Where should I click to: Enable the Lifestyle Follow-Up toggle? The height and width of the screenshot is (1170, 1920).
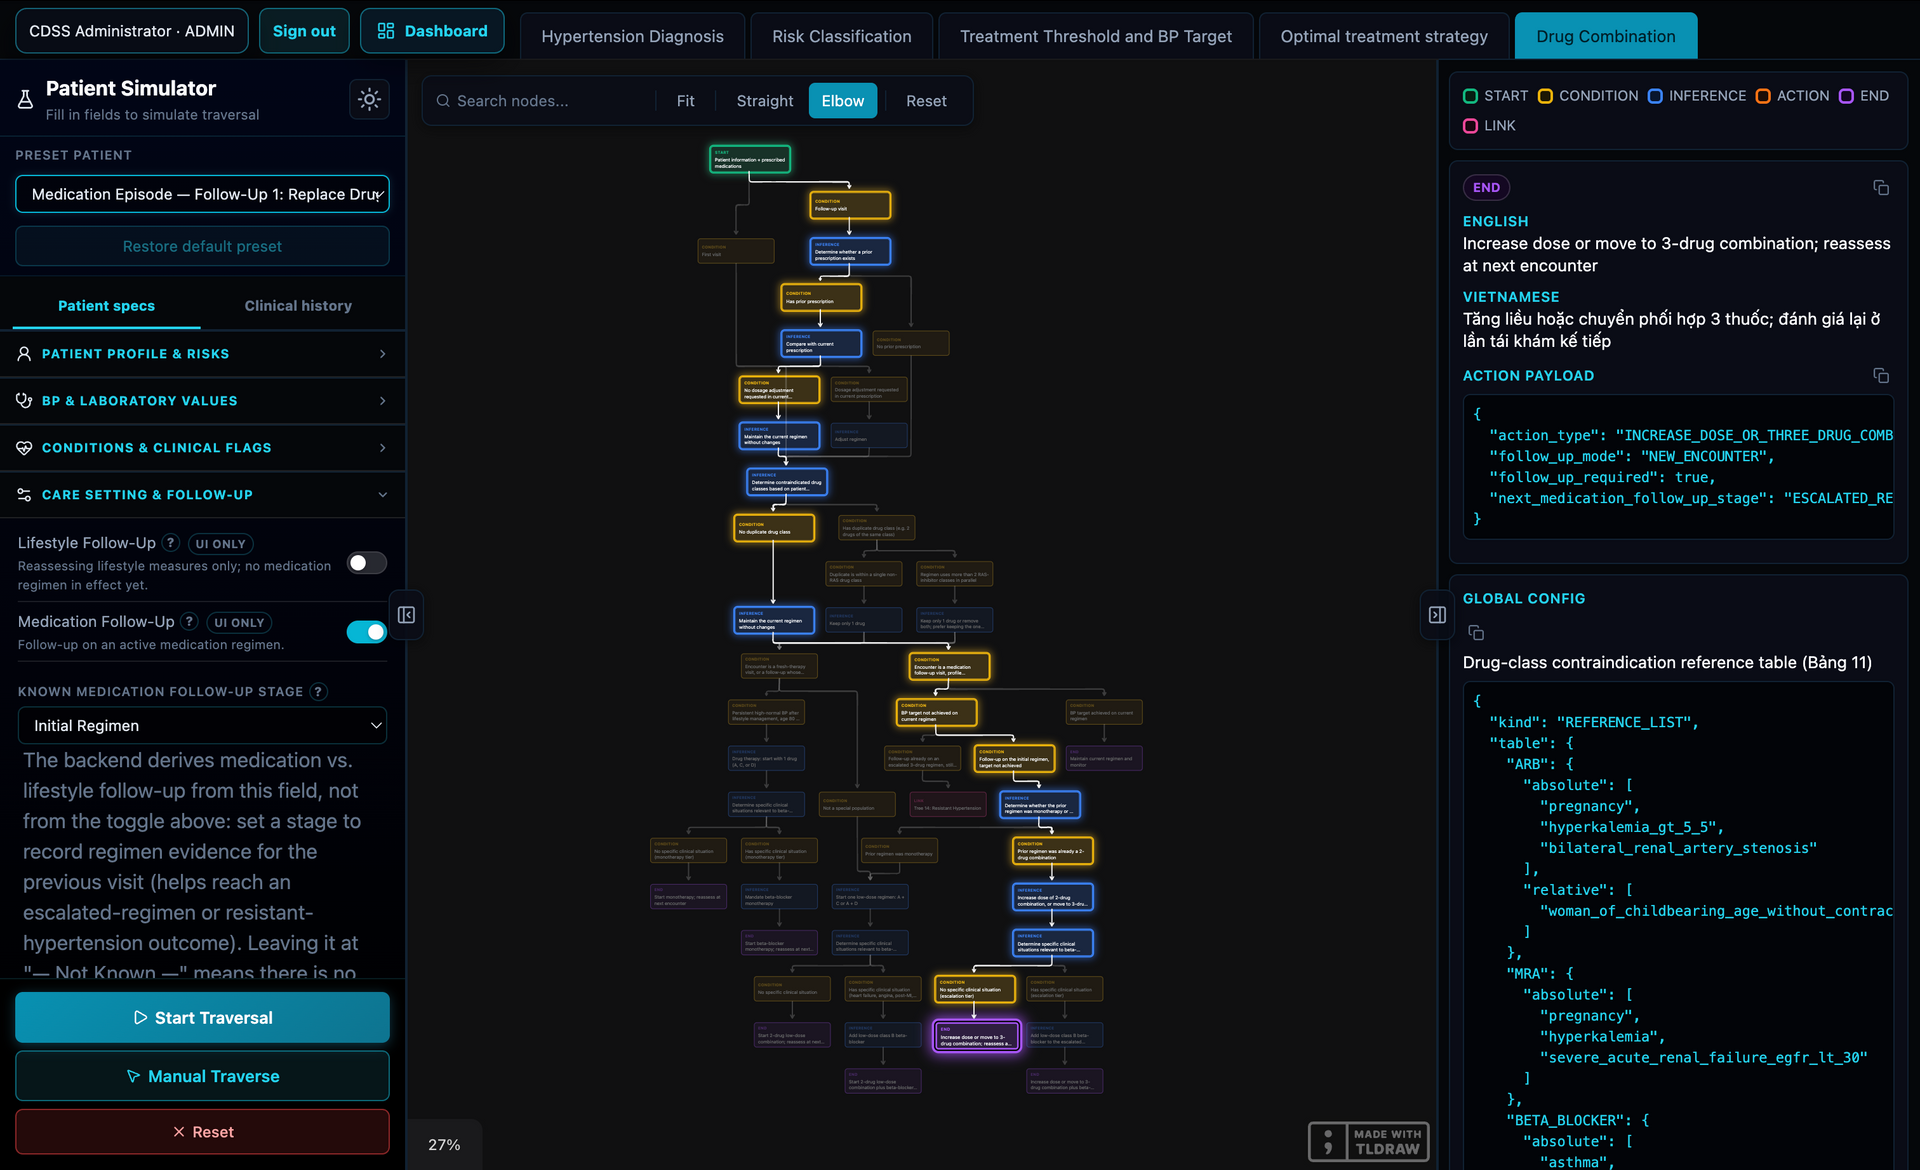(367, 563)
